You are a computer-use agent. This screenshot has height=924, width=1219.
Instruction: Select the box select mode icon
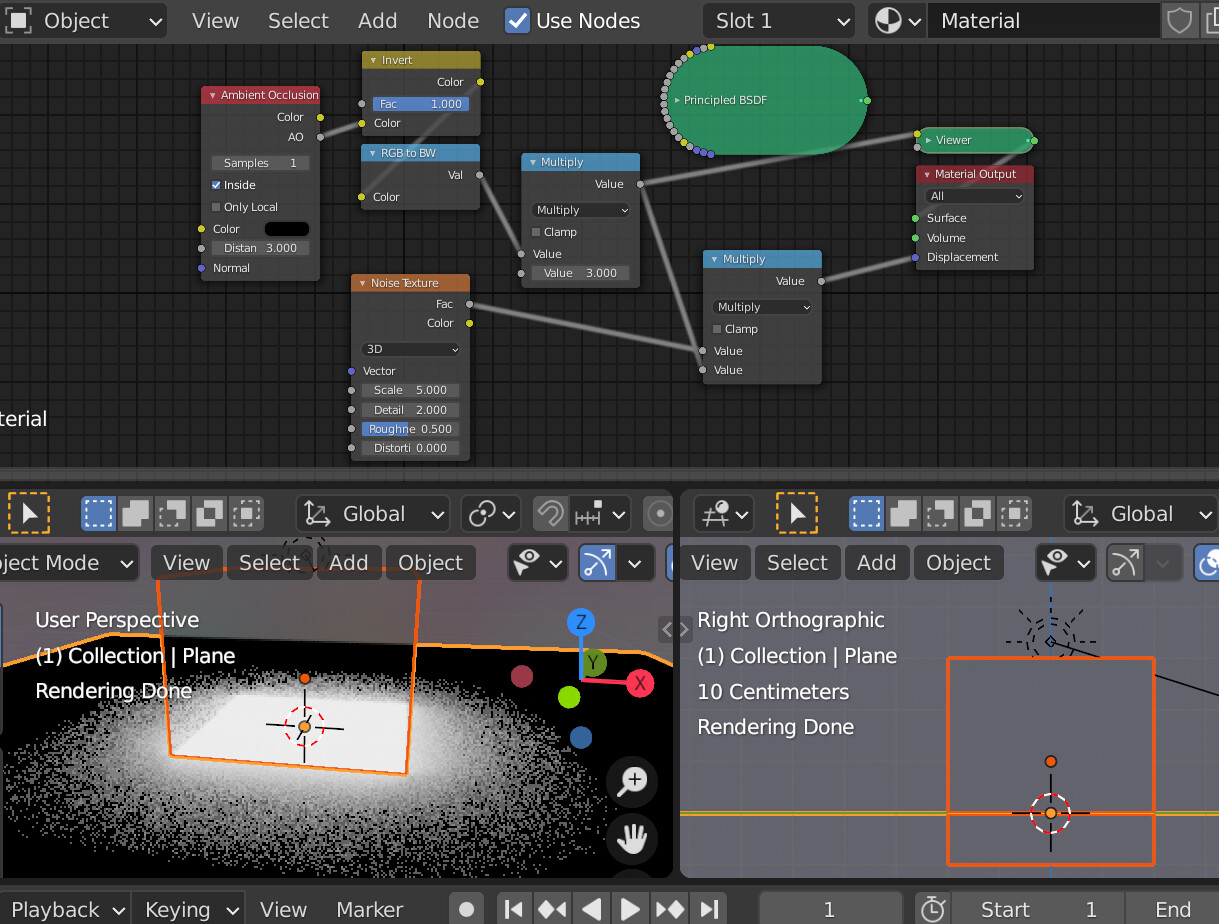pos(98,513)
